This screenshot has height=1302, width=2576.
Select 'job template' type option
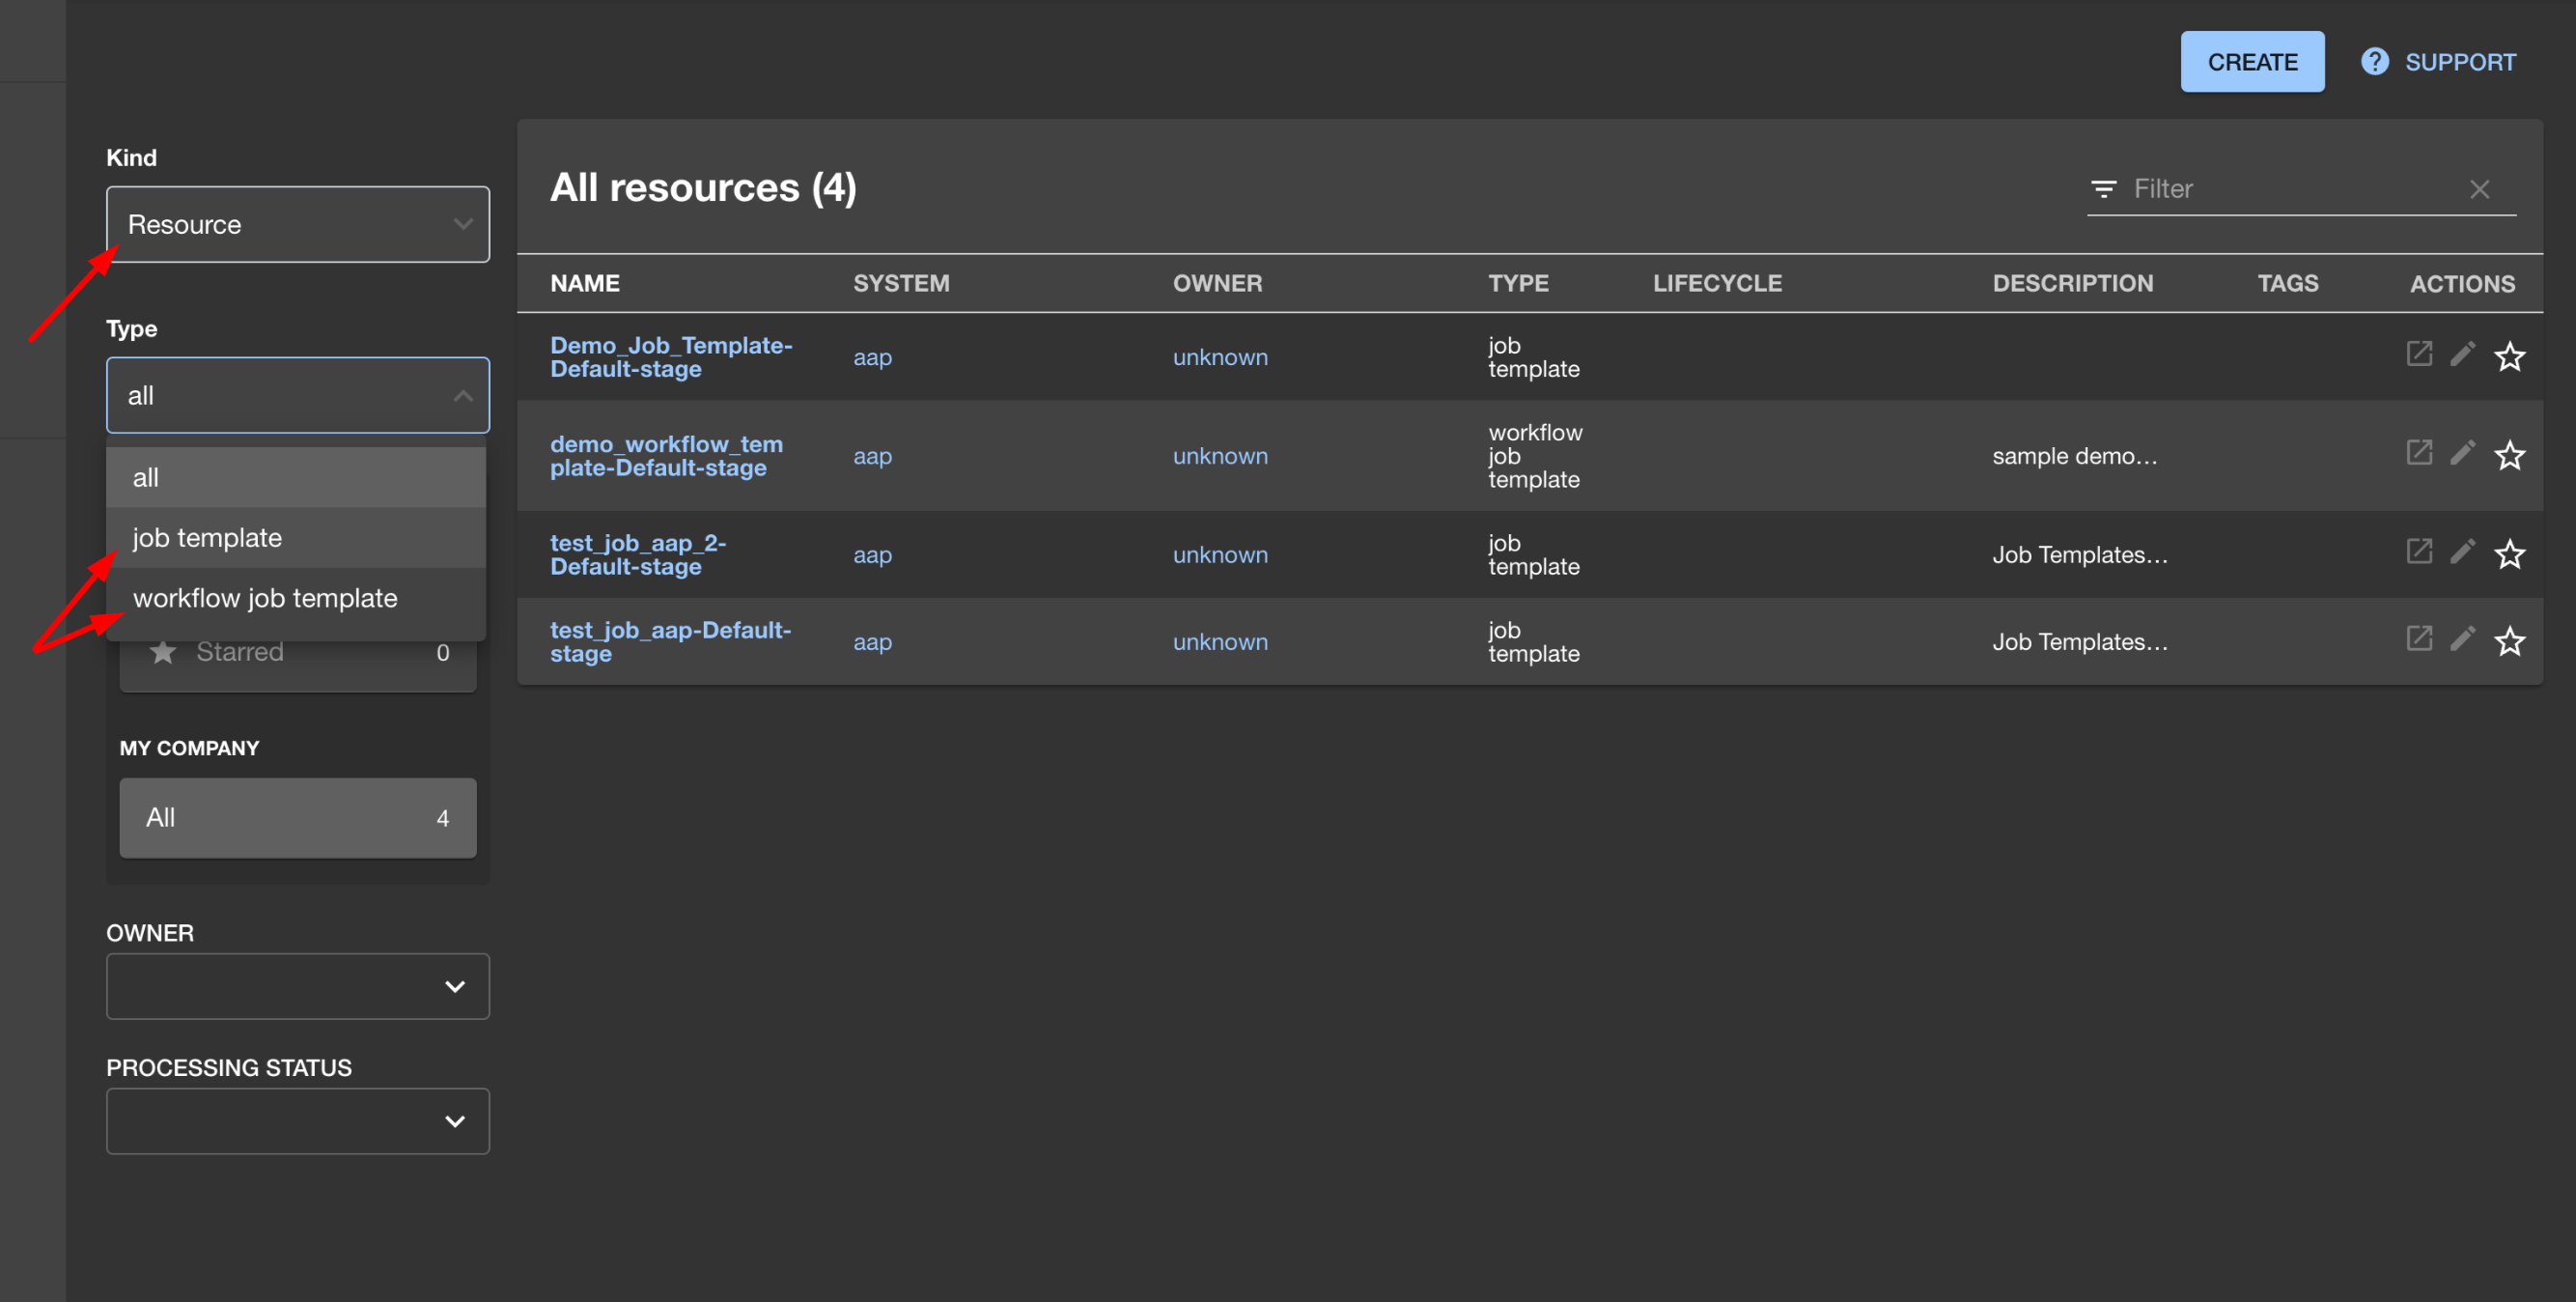(296, 537)
